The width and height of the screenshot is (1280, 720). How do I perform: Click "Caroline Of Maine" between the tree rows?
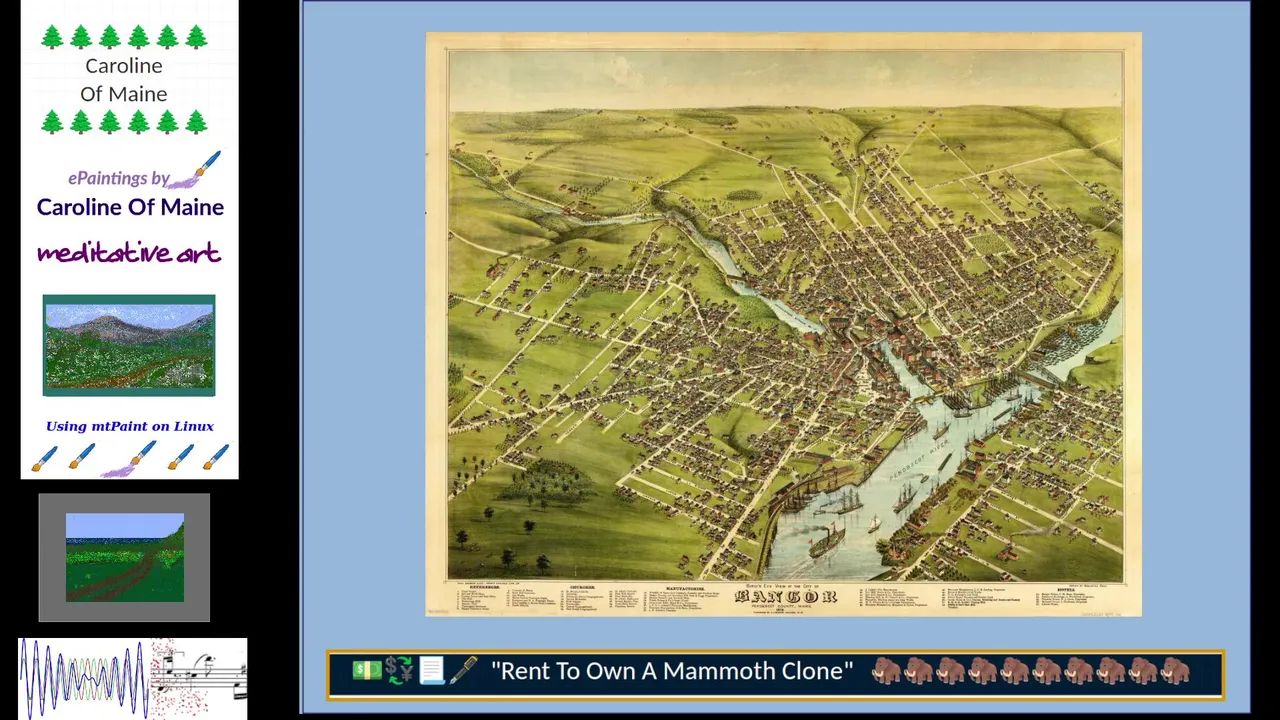(x=124, y=80)
